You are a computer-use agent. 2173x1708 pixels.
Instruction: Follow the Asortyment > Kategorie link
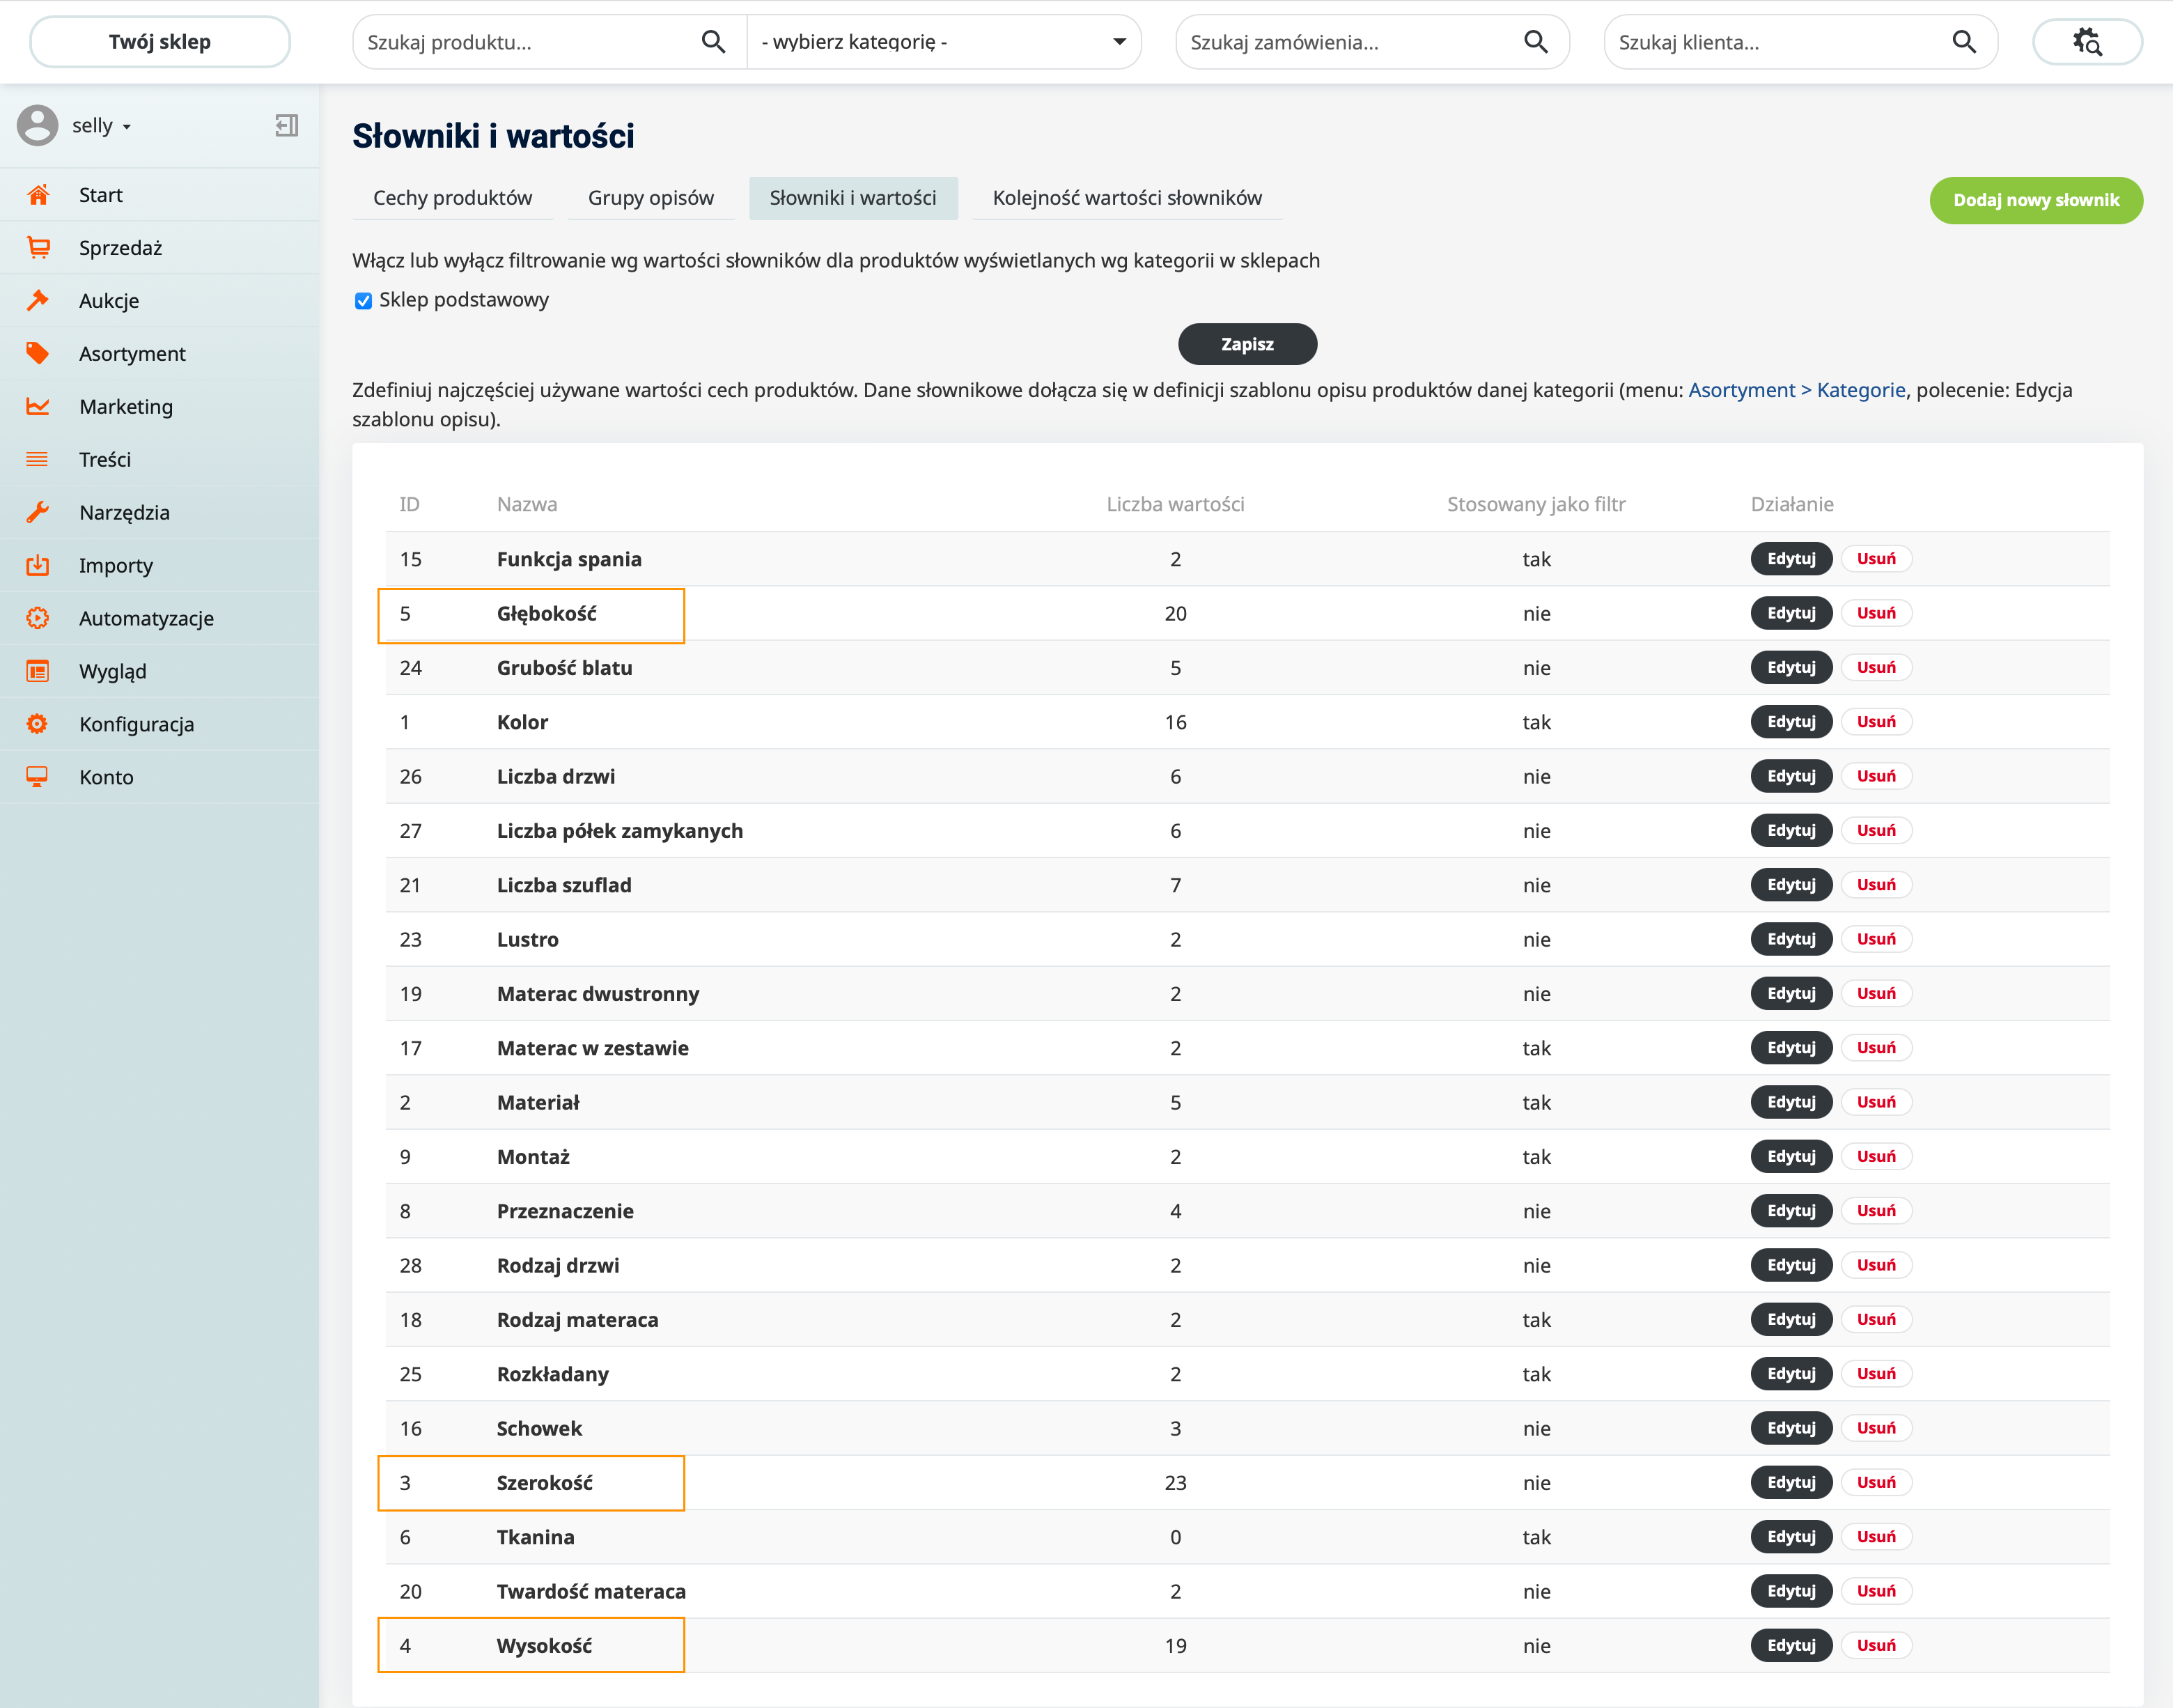click(x=1796, y=390)
